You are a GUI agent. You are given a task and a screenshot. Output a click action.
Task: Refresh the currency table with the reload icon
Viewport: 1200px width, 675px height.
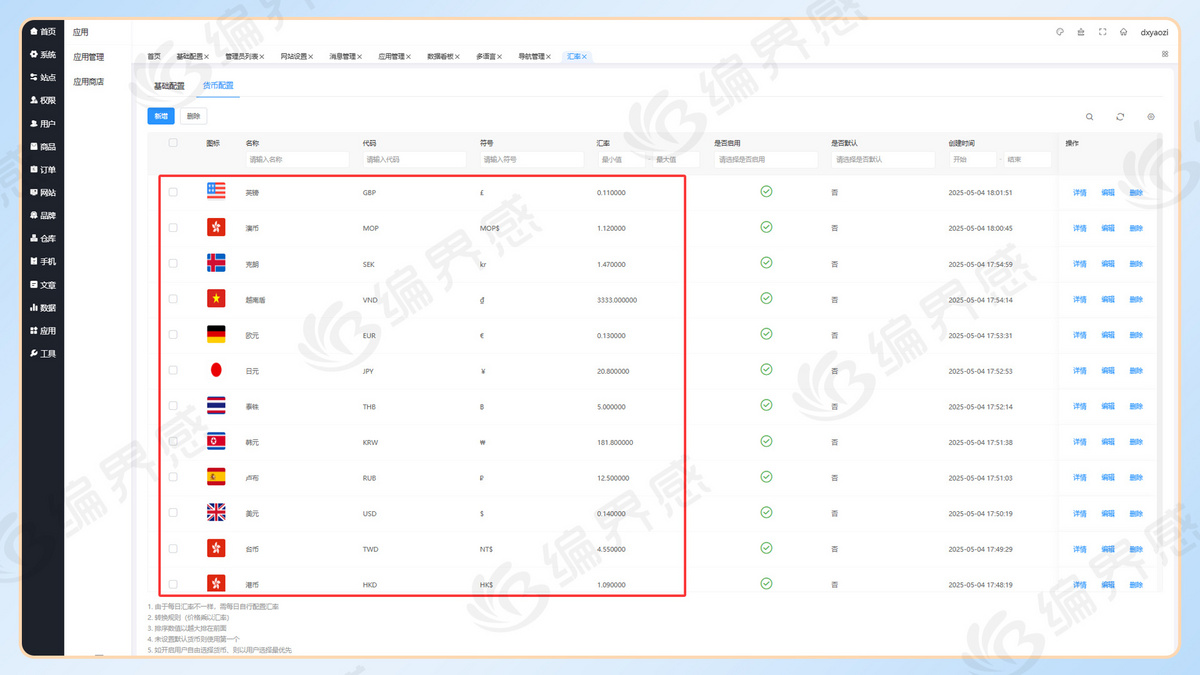coord(1120,117)
